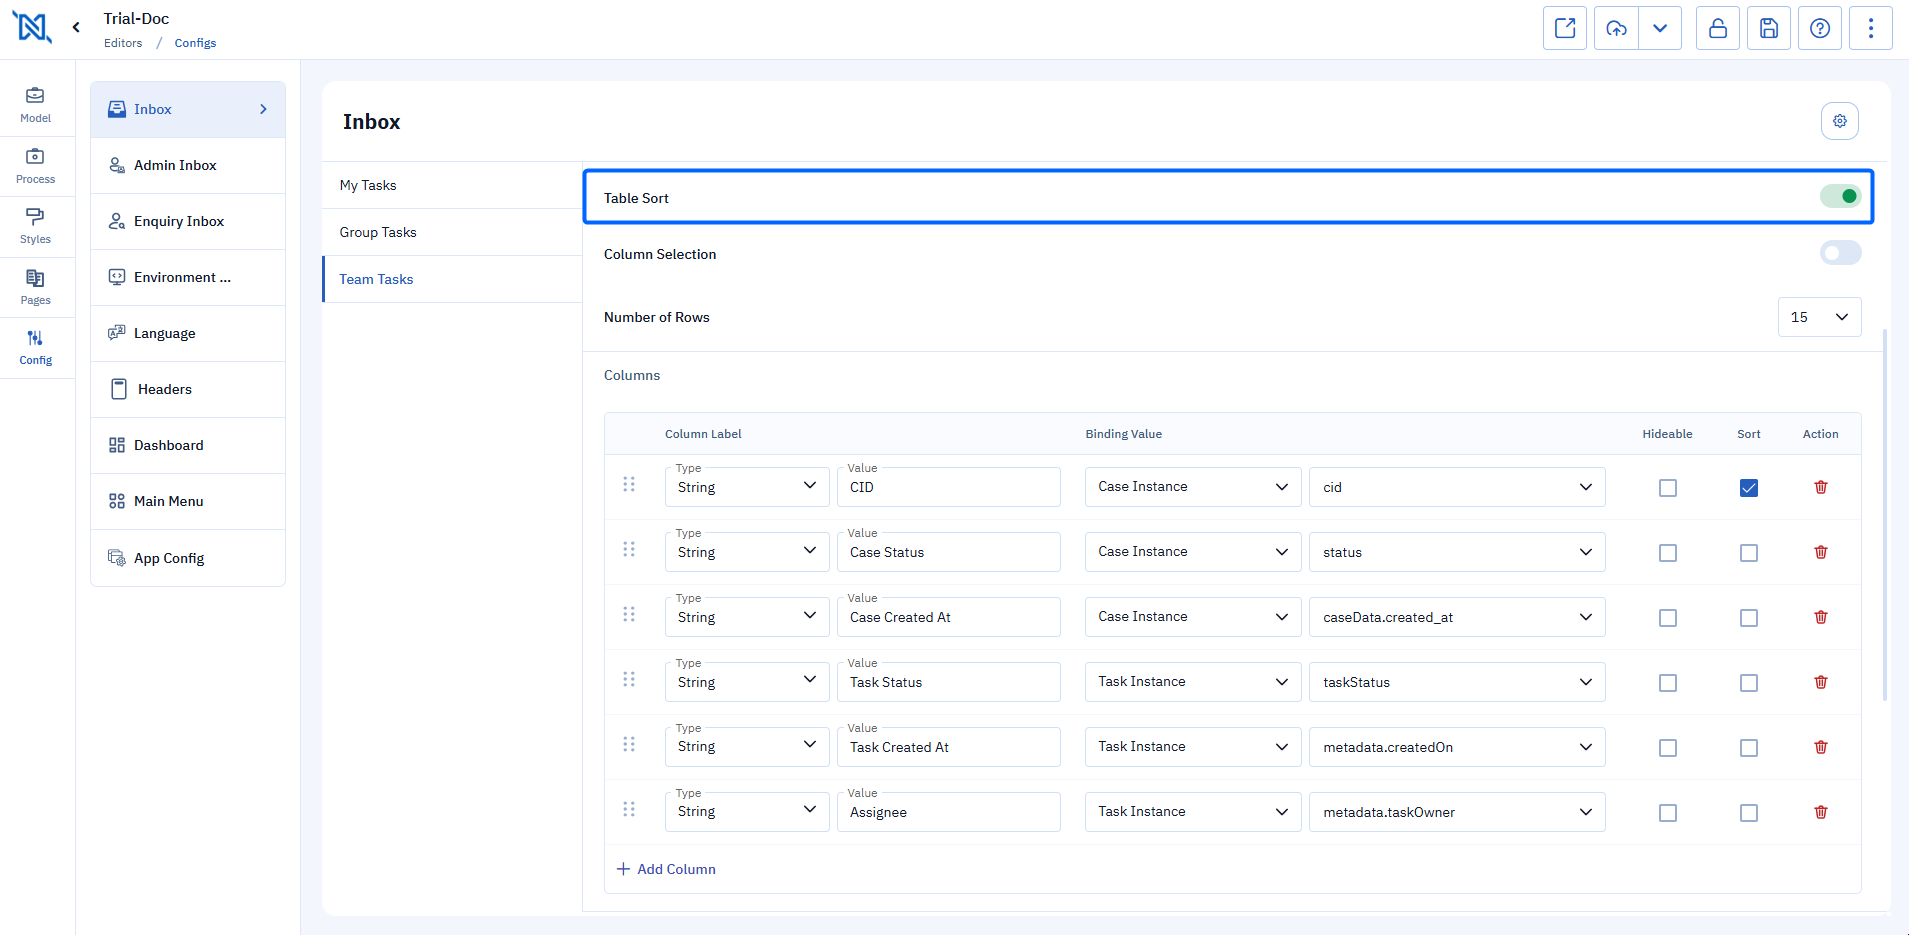
Task: Open the help question mark icon
Action: (x=1819, y=28)
